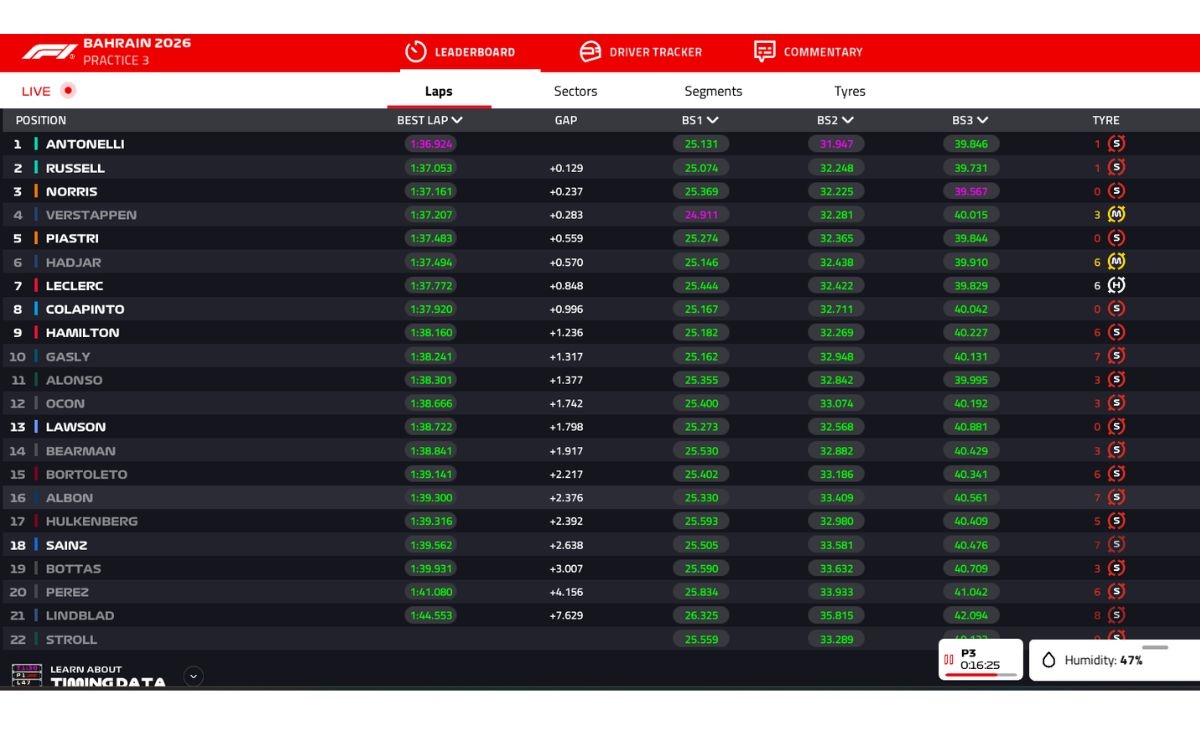The width and height of the screenshot is (1200, 729).
Task: Click Russell's gap value +0.129
Action: (x=566, y=168)
